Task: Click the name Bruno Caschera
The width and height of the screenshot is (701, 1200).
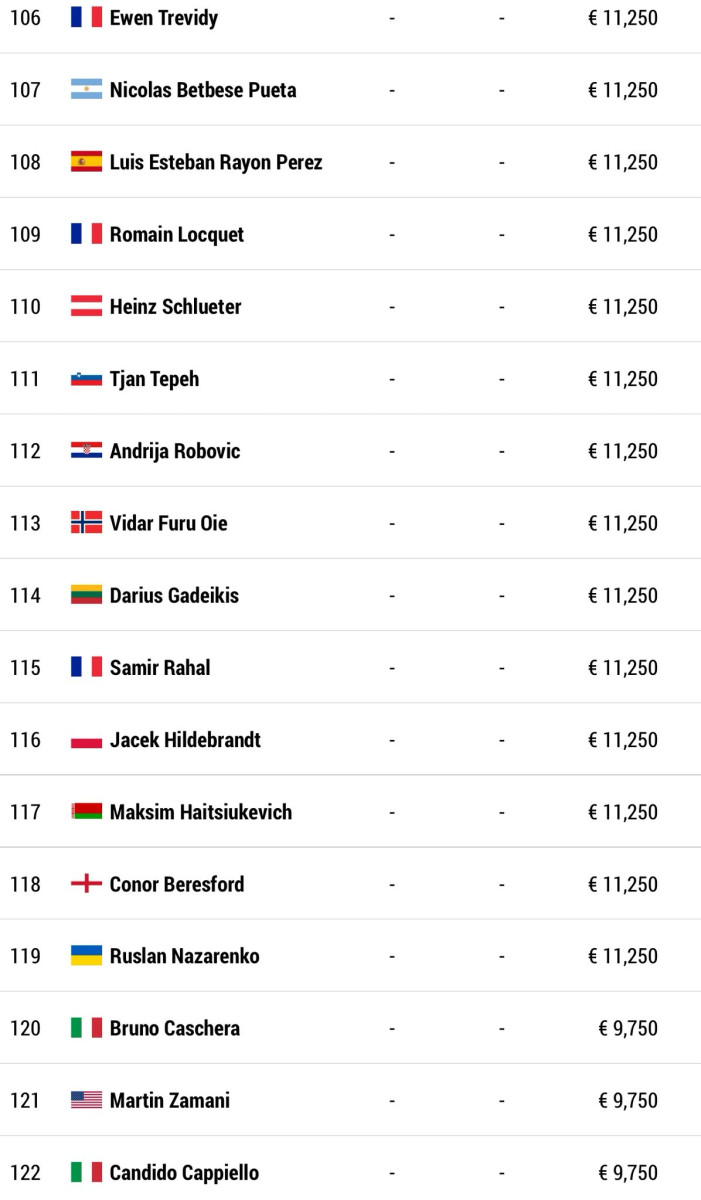Action: pyautogui.click(x=175, y=1028)
